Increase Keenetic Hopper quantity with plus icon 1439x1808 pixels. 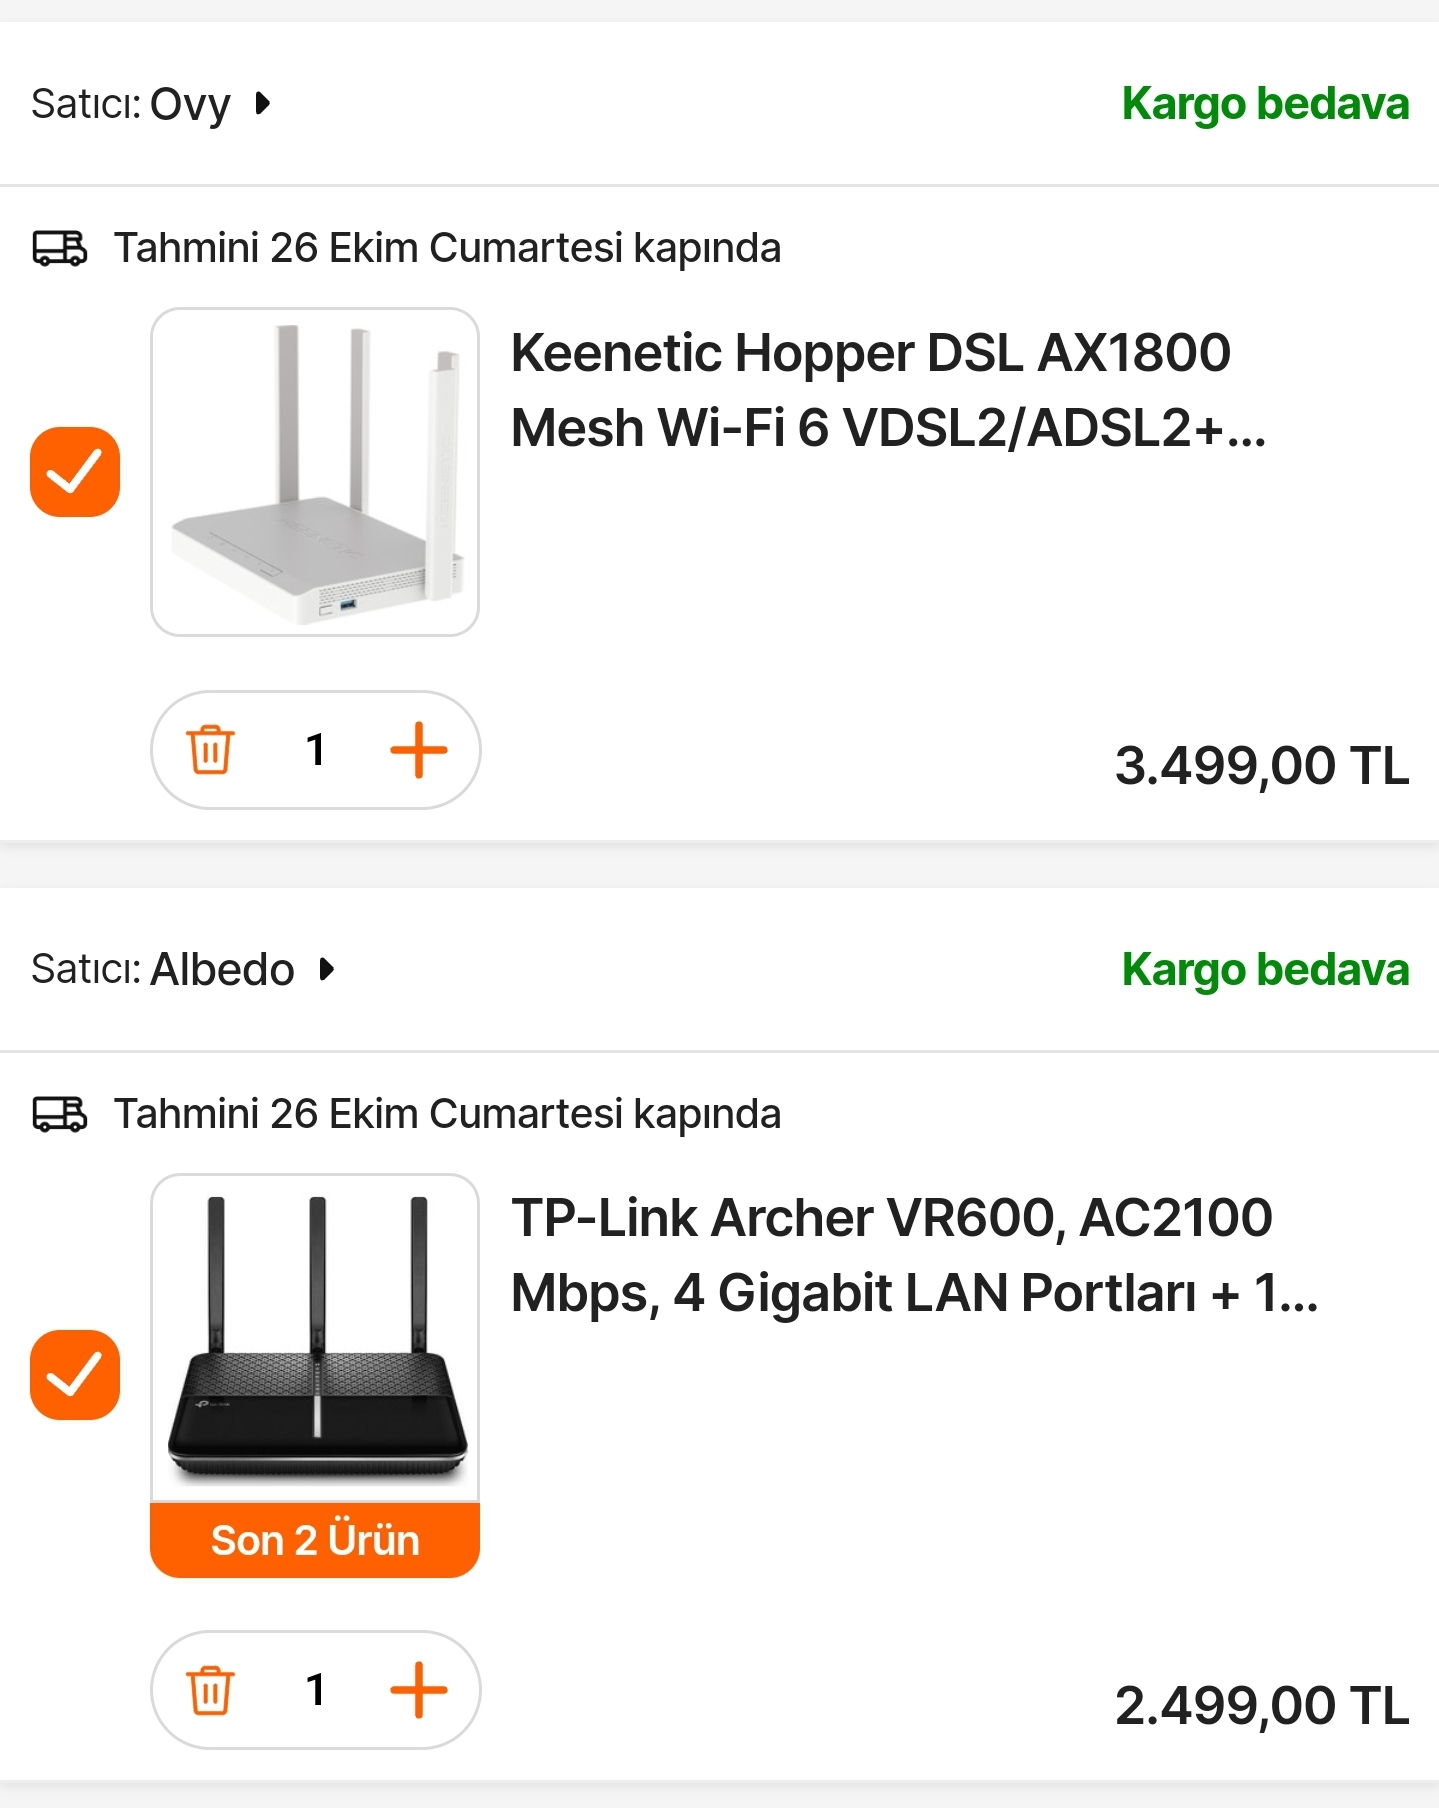(x=418, y=750)
